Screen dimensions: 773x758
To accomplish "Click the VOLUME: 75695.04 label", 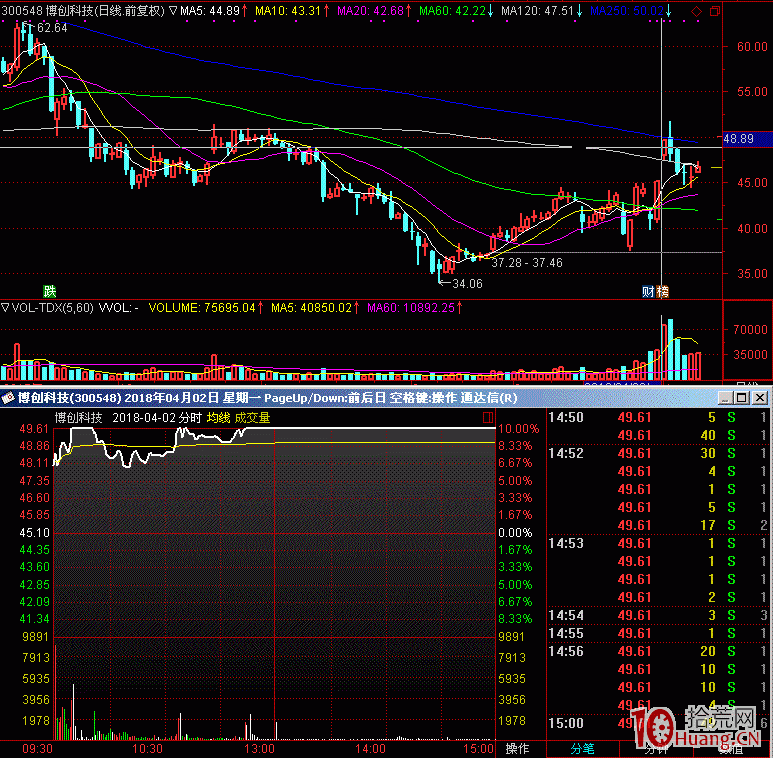I will point(202,308).
